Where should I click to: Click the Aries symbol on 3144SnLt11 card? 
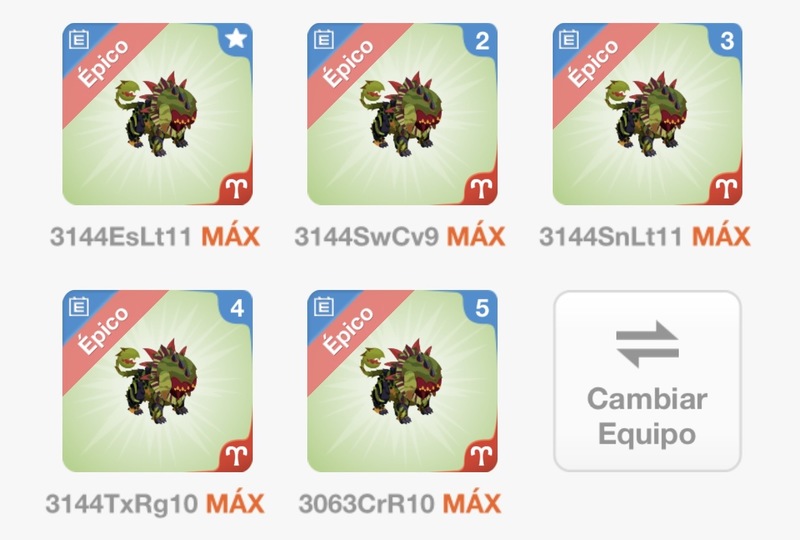click(x=726, y=189)
